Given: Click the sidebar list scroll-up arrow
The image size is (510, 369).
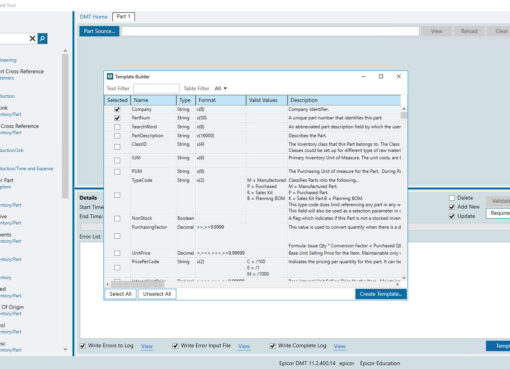Looking at the screenshot, I should pyautogui.click(x=65, y=51).
